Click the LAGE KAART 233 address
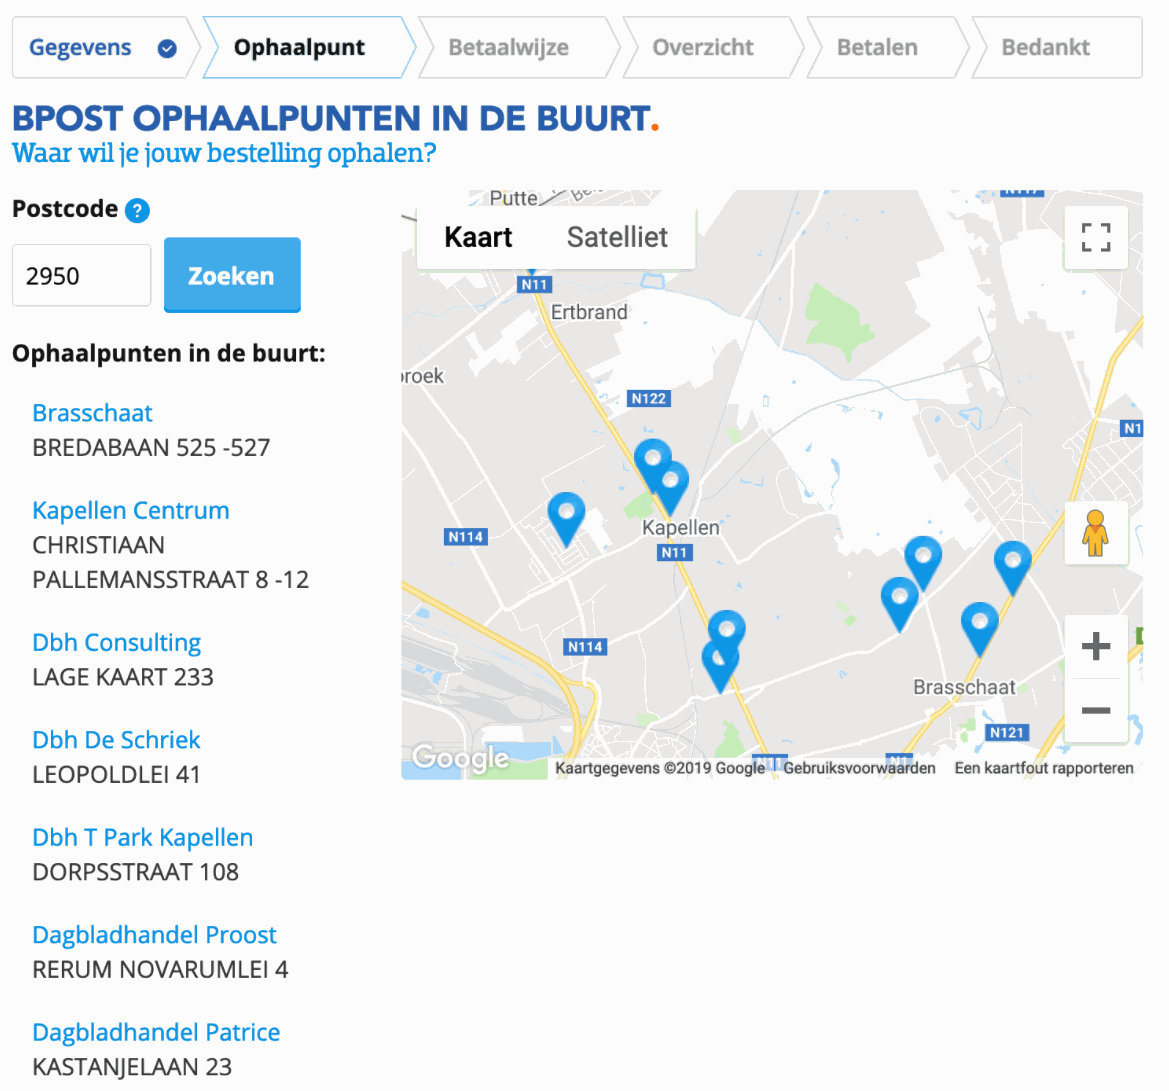 coord(123,676)
